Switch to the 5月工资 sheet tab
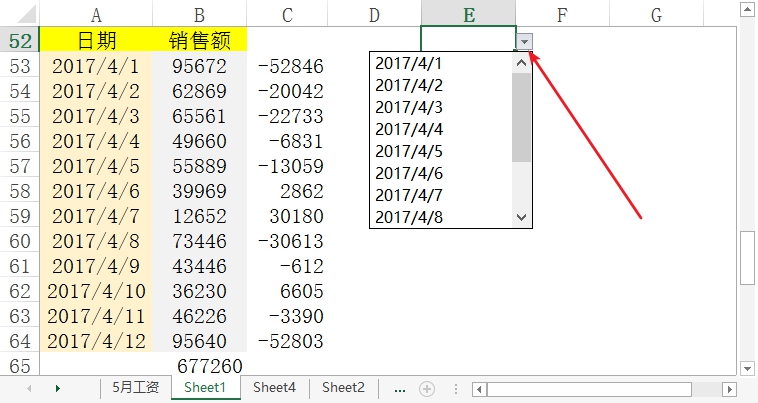 135,388
